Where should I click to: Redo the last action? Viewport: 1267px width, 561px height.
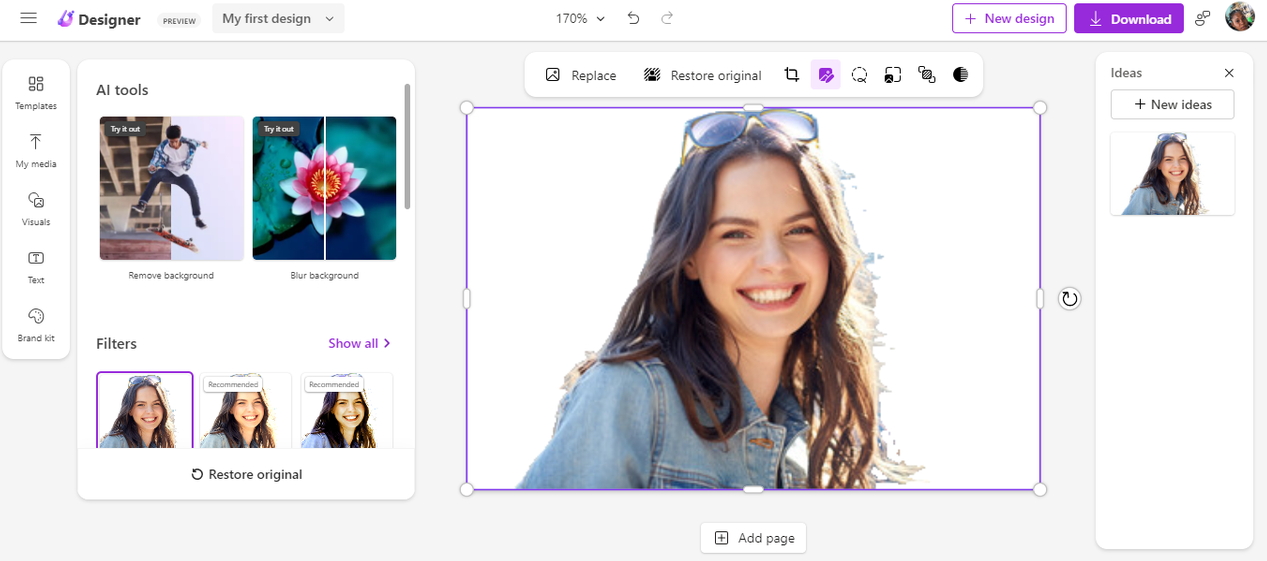tap(667, 18)
